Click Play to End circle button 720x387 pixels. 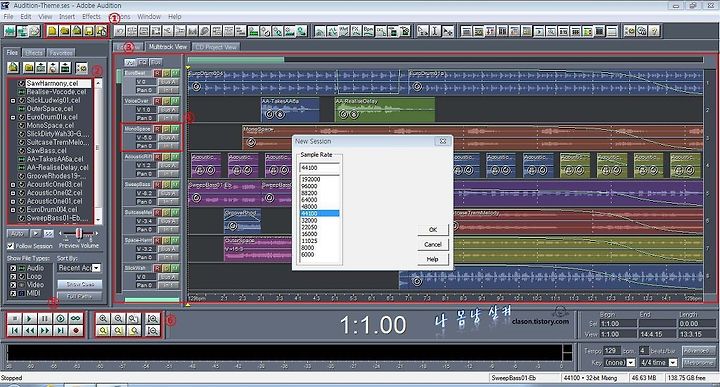[61, 318]
